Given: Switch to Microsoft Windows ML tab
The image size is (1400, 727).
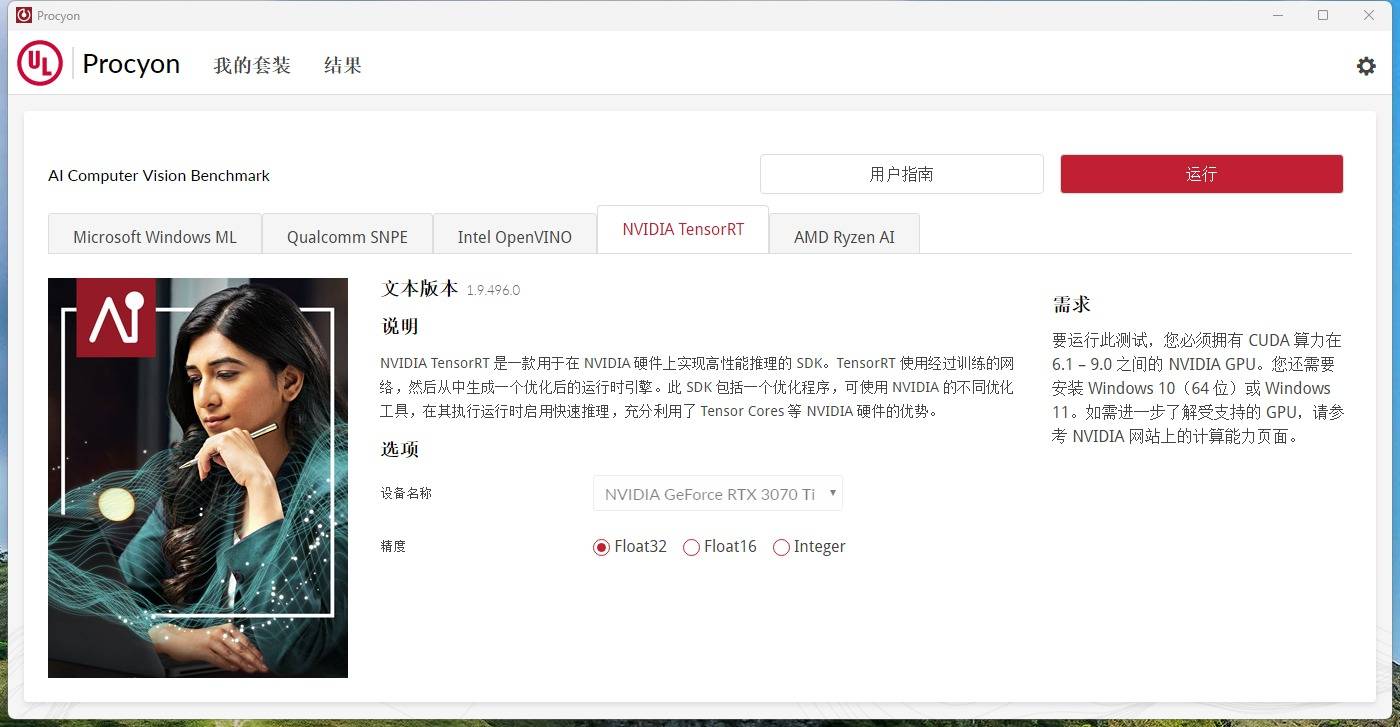Looking at the screenshot, I should [x=155, y=237].
